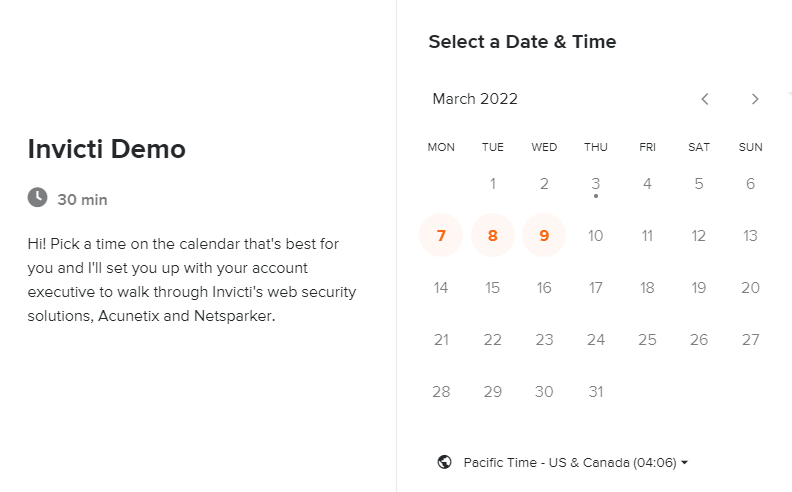Click the Invicti Demo heading
This screenshot has width=792, height=492.
107,149
